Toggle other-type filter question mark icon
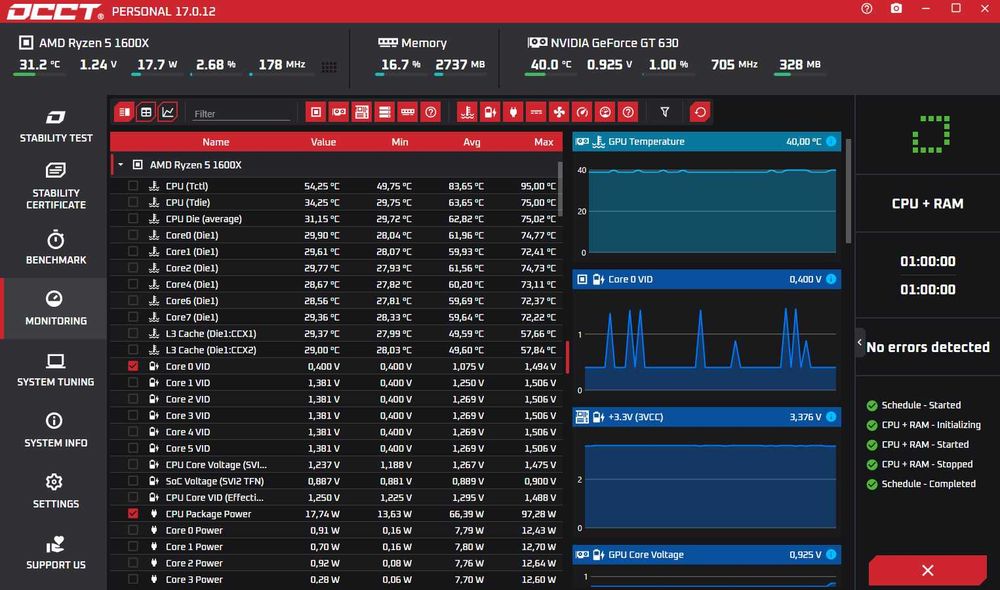 click(x=628, y=112)
